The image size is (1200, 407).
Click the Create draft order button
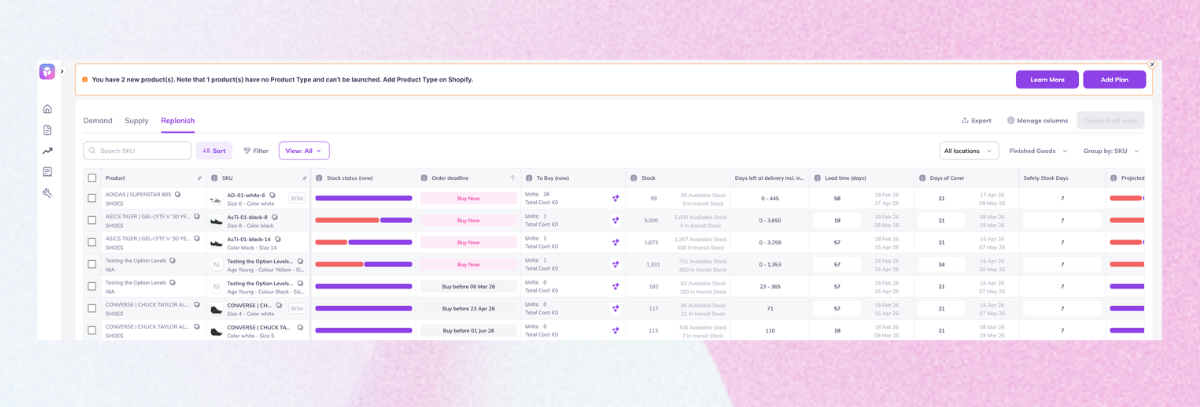(1110, 121)
